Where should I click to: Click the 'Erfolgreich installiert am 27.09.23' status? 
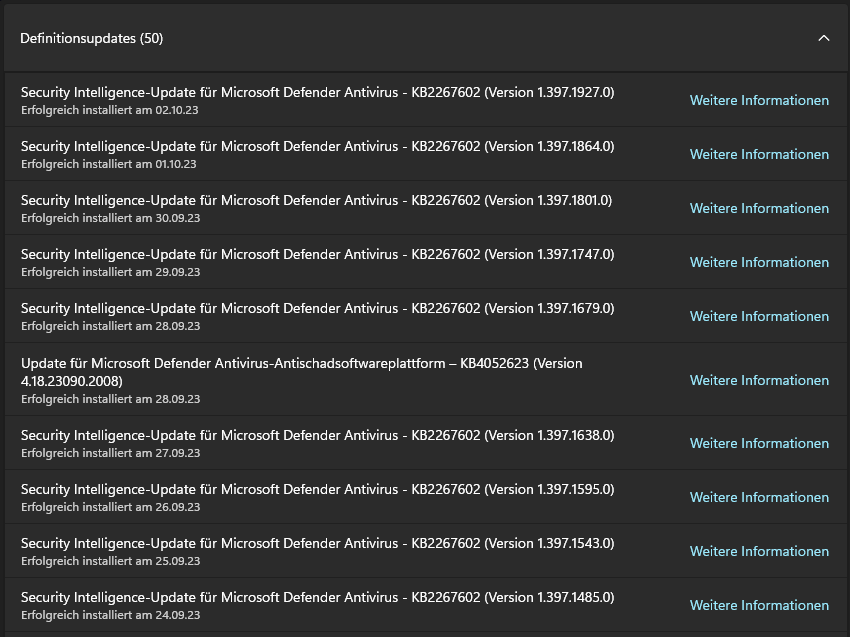click(x=111, y=453)
